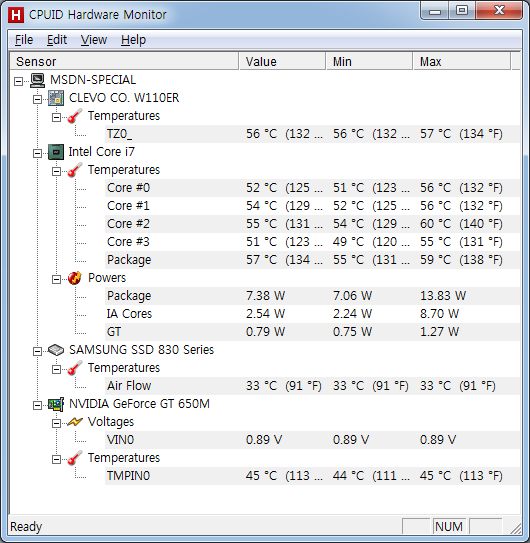Click the Min column header
The width and height of the screenshot is (530, 543).
[370, 62]
